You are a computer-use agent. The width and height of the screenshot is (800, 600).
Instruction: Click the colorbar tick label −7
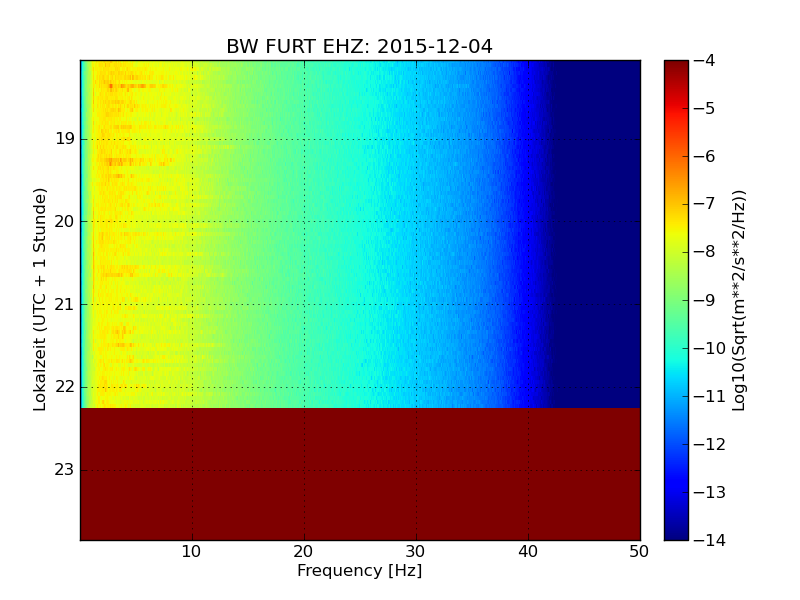pos(705,204)
